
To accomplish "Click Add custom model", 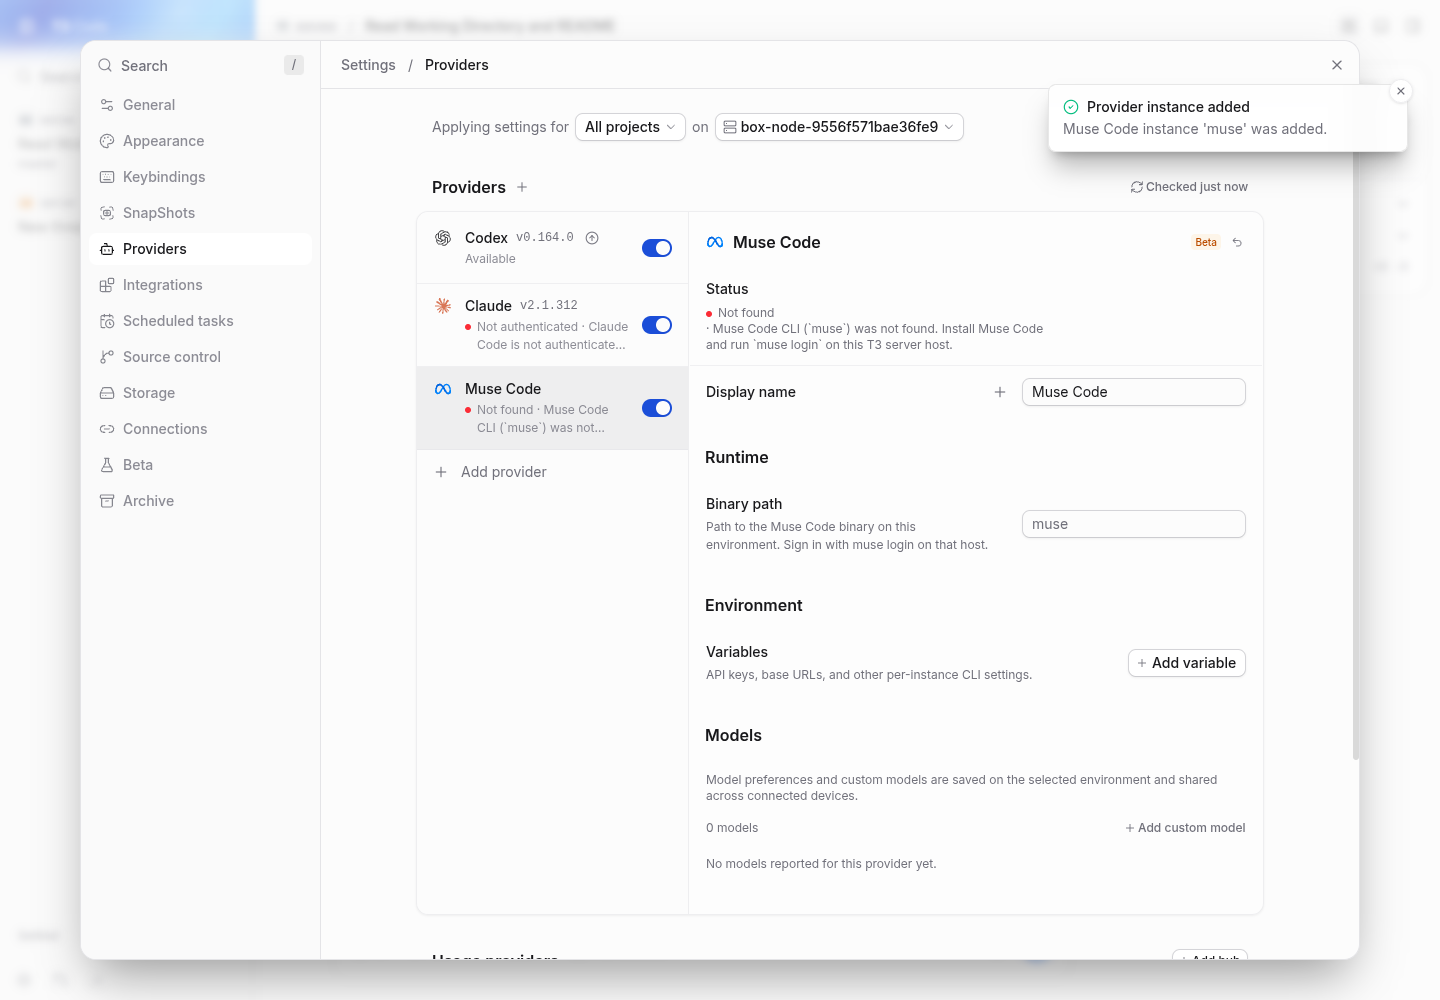I will [1185, 828].
